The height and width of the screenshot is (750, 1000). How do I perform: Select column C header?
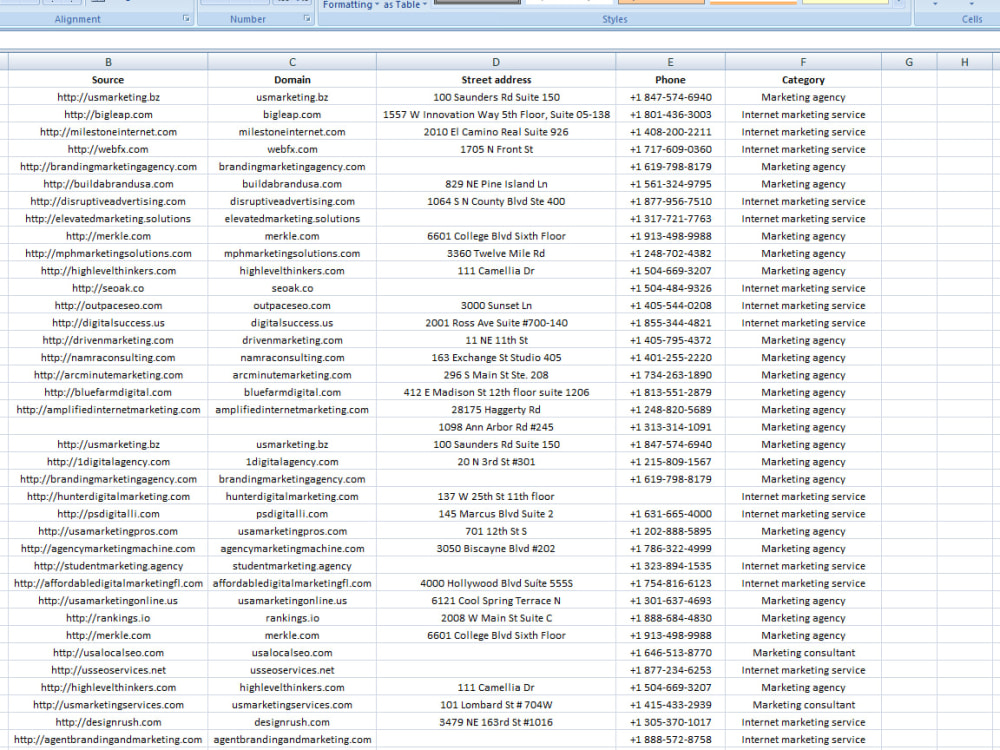292,62
